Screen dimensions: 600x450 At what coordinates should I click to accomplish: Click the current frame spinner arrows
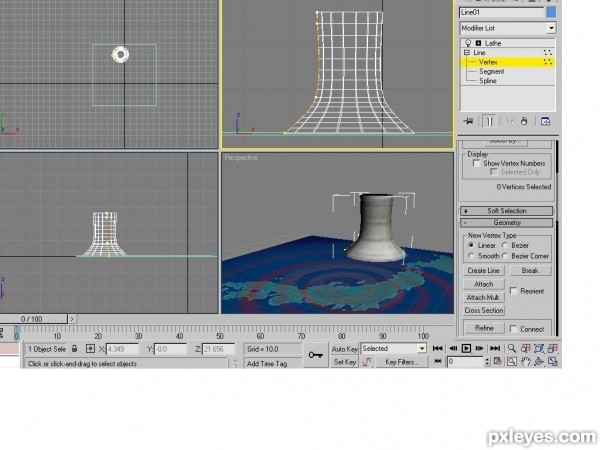click(x=487, y=361)
